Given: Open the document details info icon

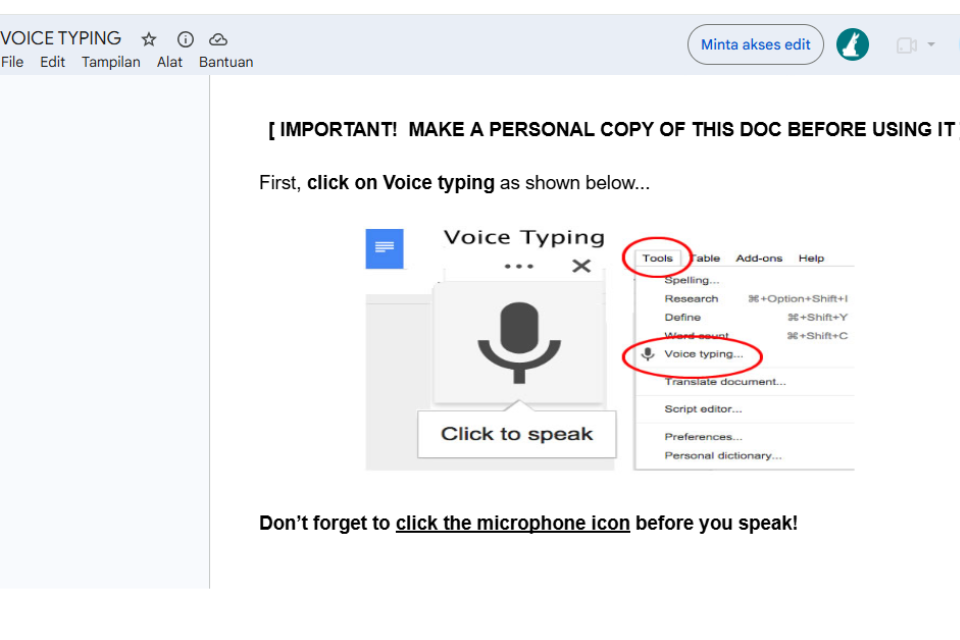Looking at the screenshot, I should 186,40.
